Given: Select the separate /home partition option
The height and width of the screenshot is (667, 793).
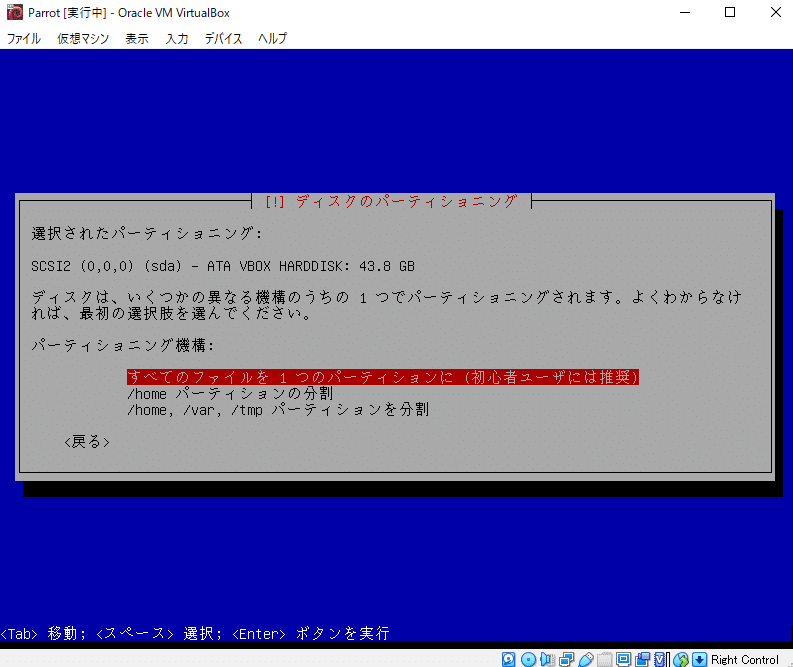Looking at the screenshot, I should 230,393.
